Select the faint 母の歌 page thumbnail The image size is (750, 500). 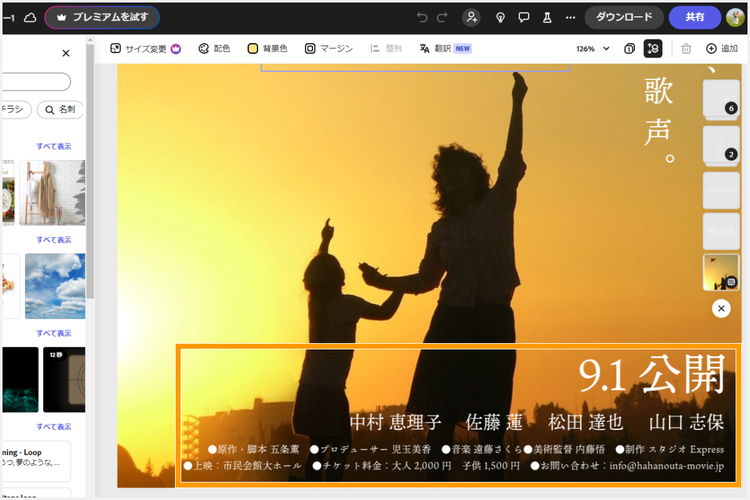point(721,232)
